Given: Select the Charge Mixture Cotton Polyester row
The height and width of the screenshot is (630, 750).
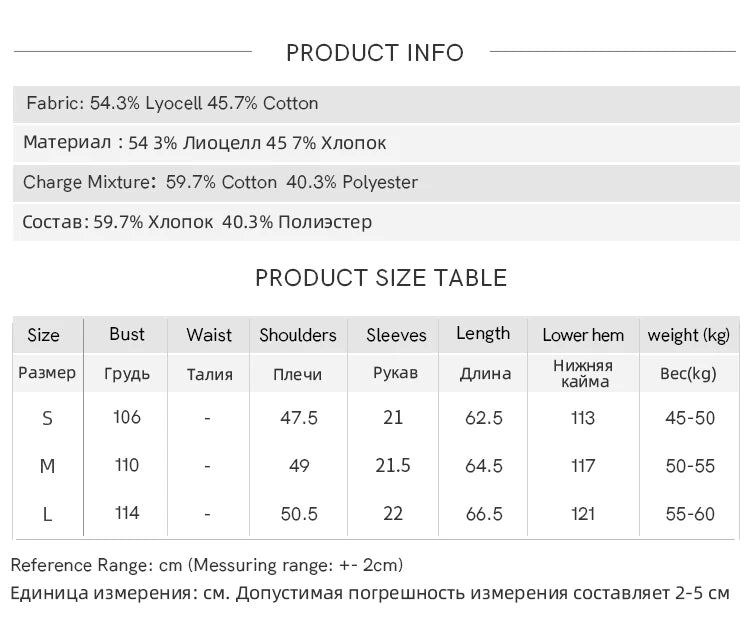Looking at the screenshot, I should point(376,183).
